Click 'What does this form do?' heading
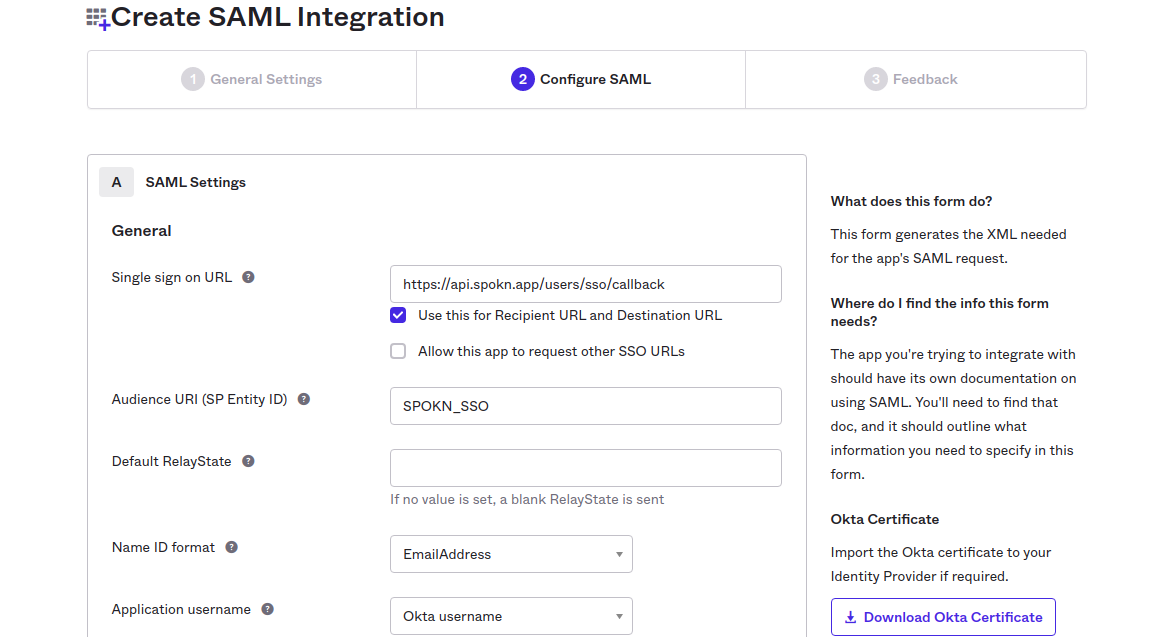This screenshot has height=637, width=1166. 911,201
